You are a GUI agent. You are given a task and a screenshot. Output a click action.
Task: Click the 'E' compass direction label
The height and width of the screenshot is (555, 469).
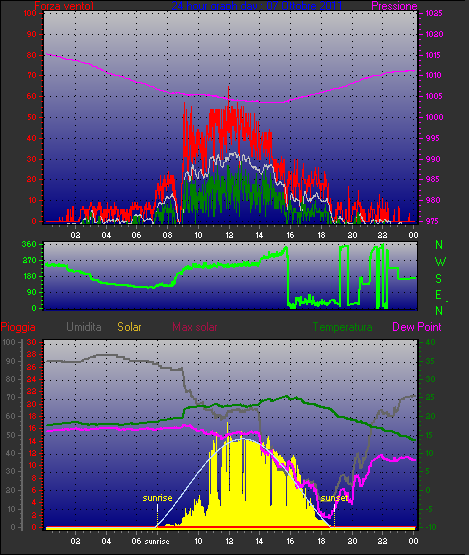[439, 295]
